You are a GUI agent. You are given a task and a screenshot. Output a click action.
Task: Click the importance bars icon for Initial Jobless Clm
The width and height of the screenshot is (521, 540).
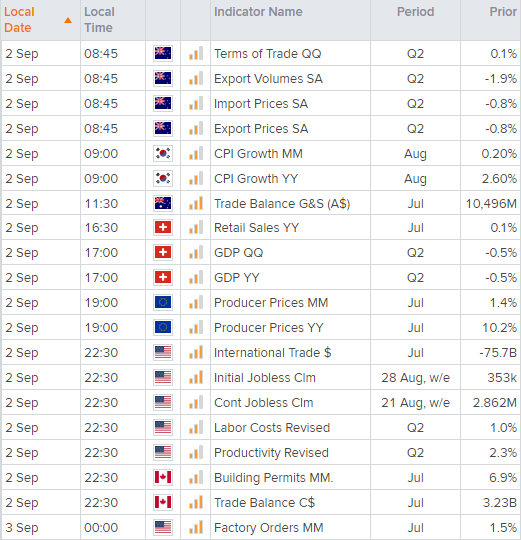tap(196, 377)
